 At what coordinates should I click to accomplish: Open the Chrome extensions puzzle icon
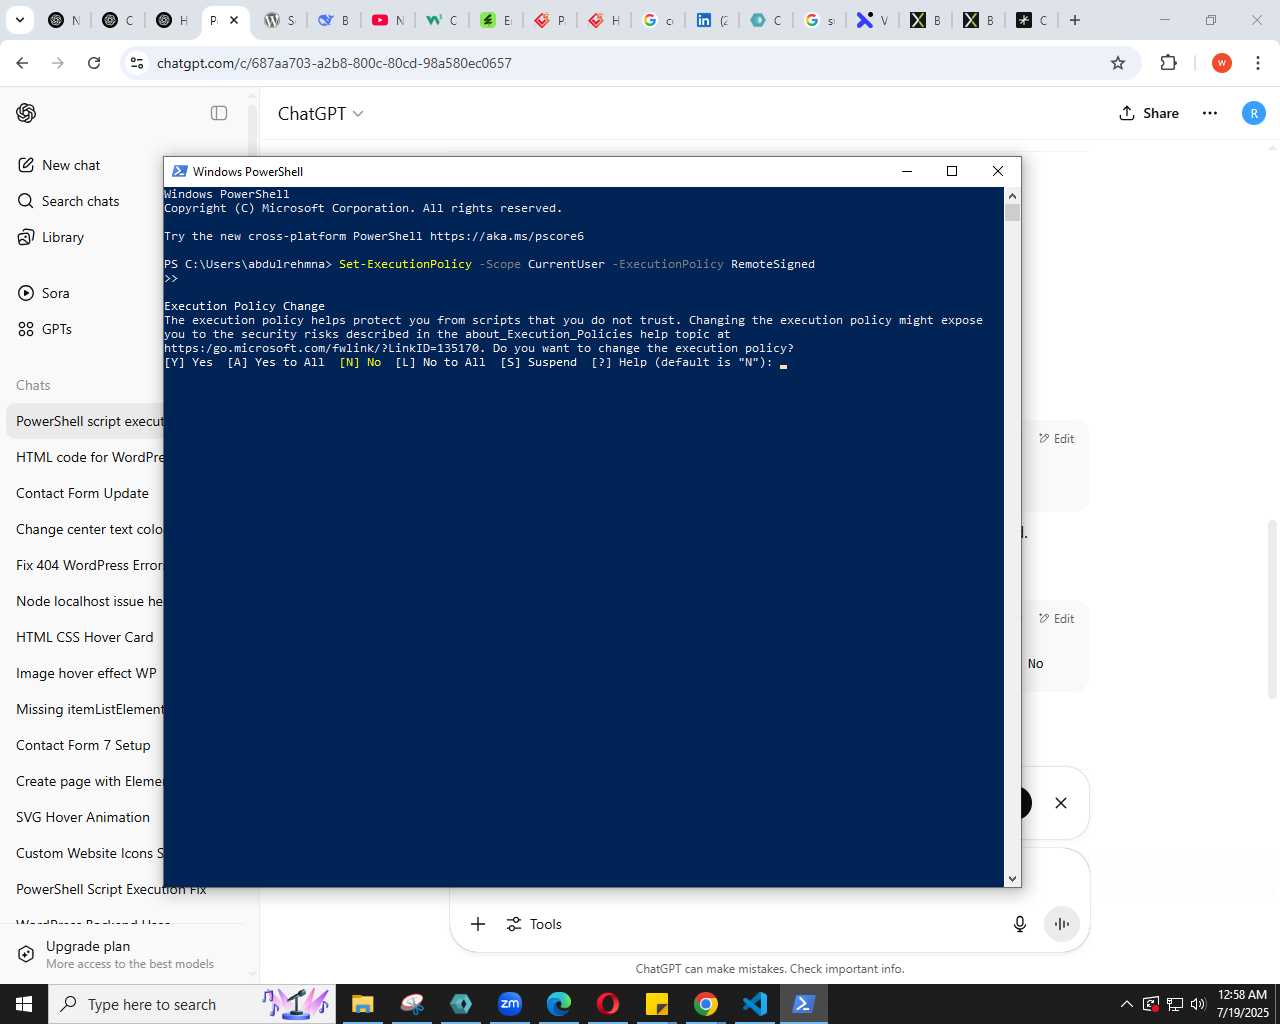tap(1168, 63)
